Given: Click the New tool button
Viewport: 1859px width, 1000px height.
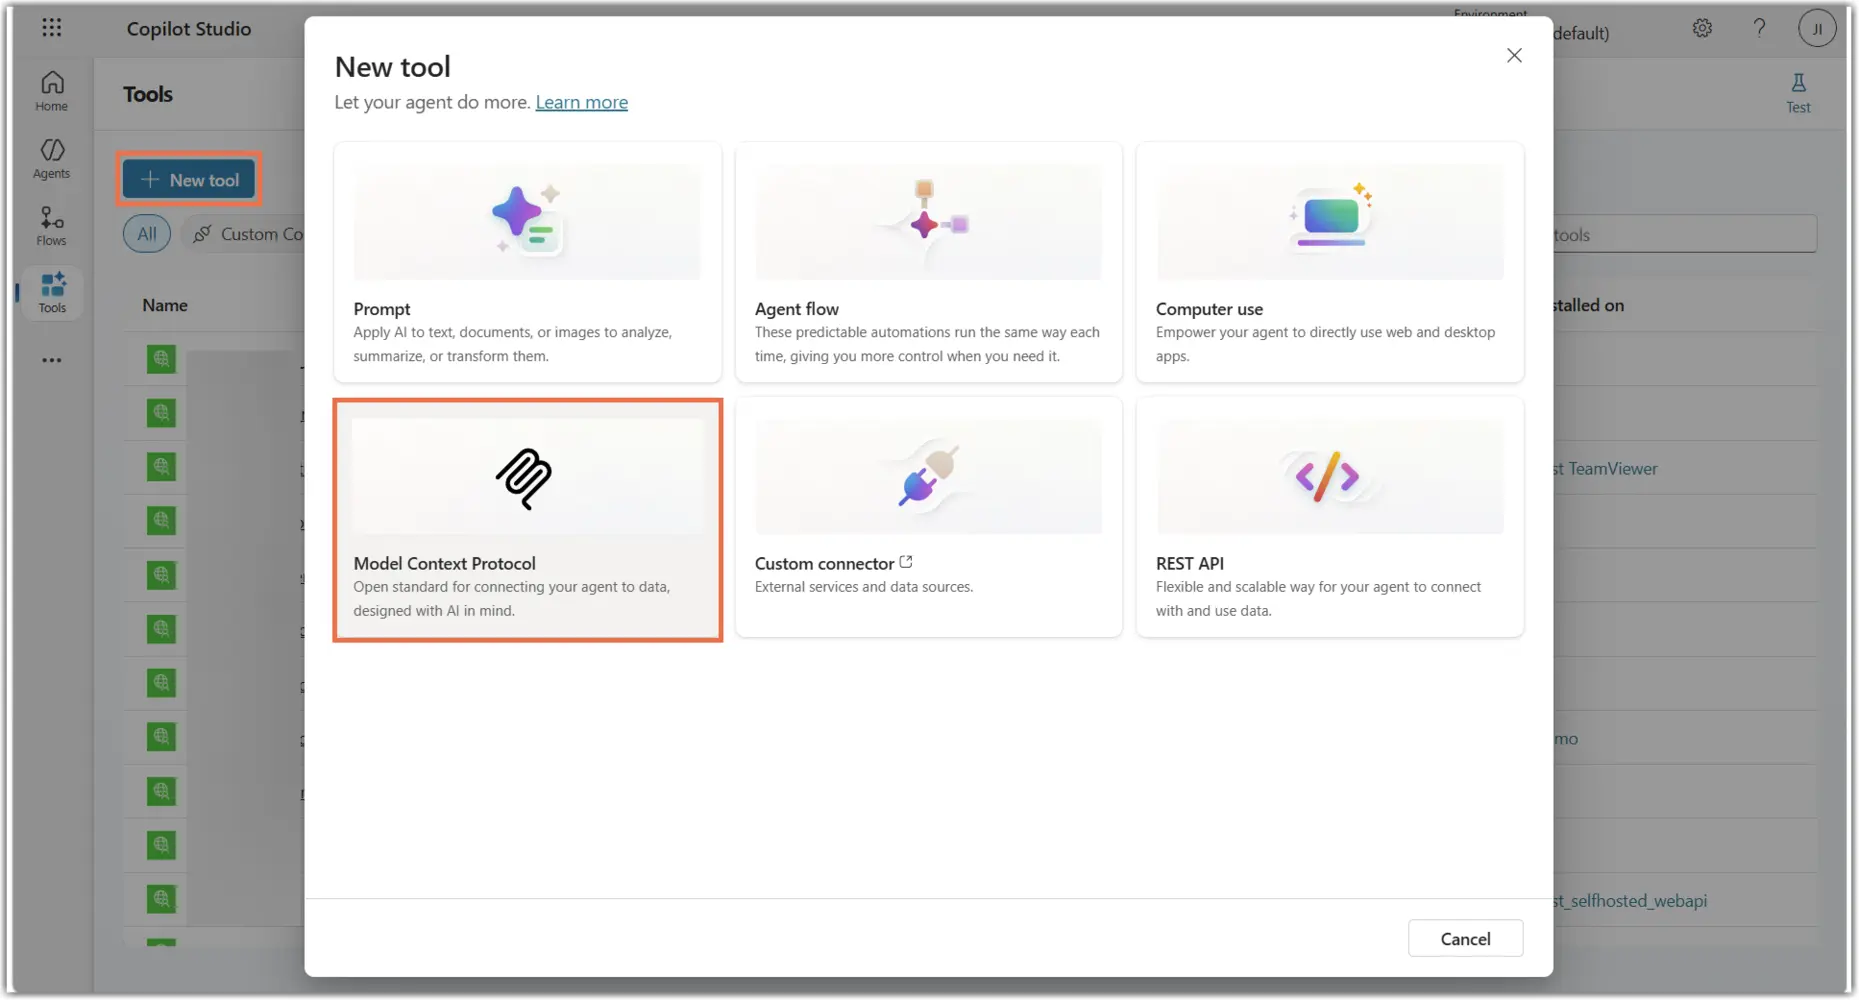Looking at the screenshot, I should tap(189, 180).
